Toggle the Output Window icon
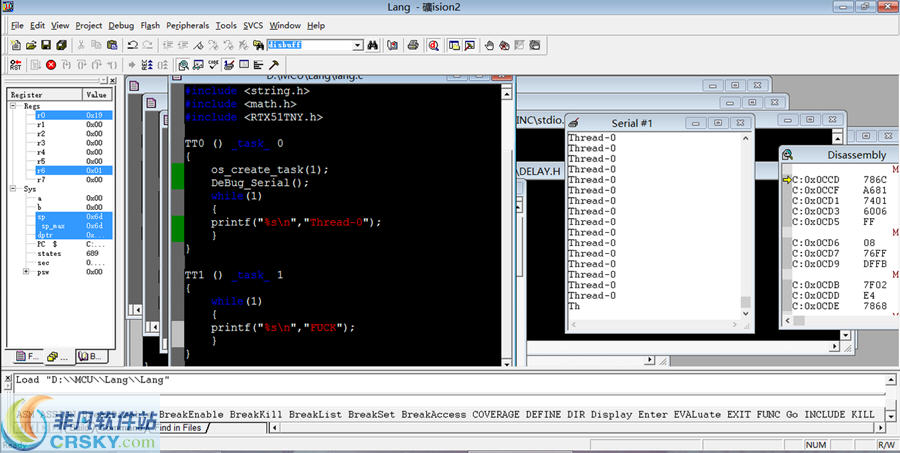Screen dimensions: 900x453 pos(470,45)
